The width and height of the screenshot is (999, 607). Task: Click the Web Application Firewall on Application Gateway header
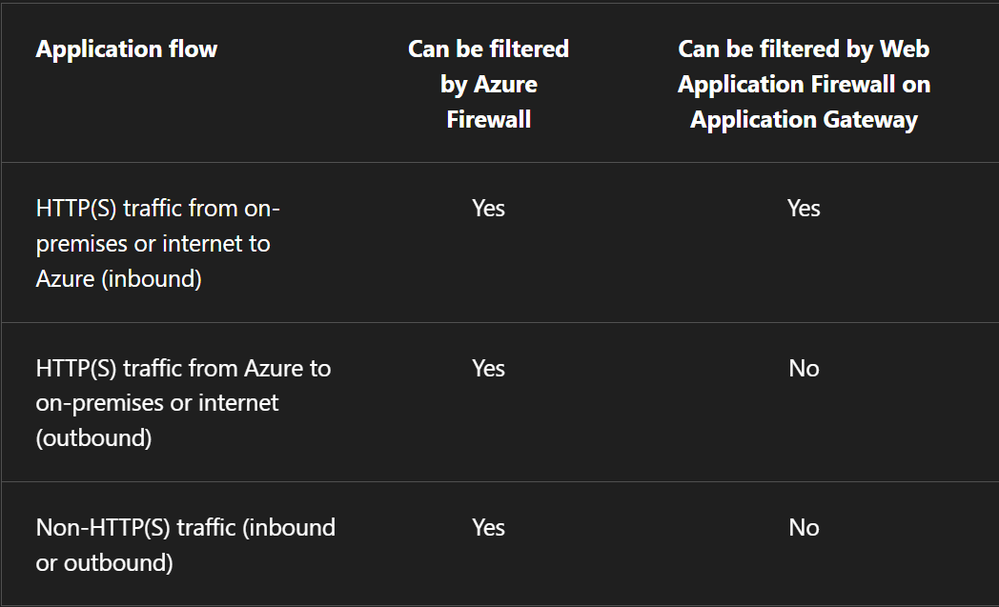tap(803, 84)
